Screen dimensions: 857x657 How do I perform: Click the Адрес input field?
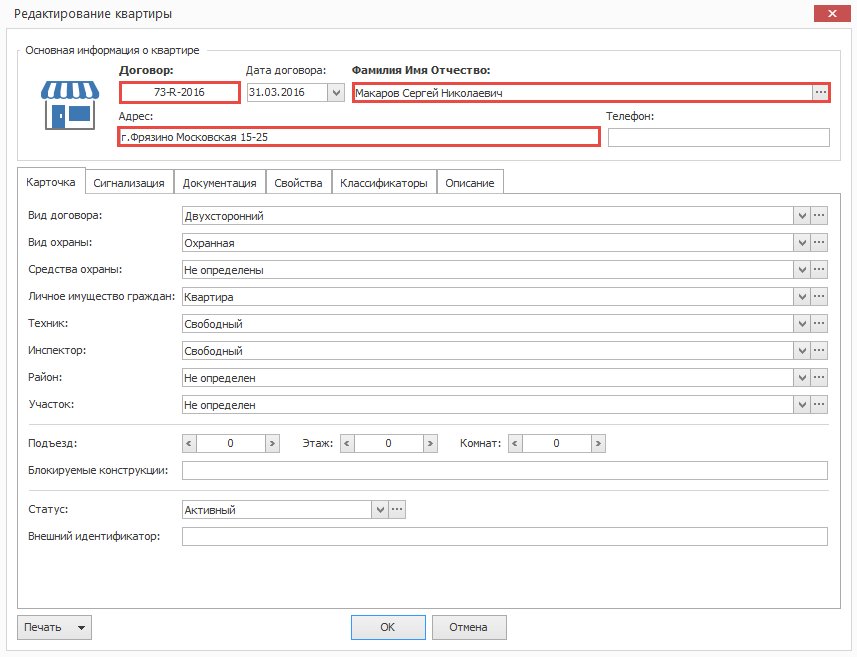coord(359,137)
